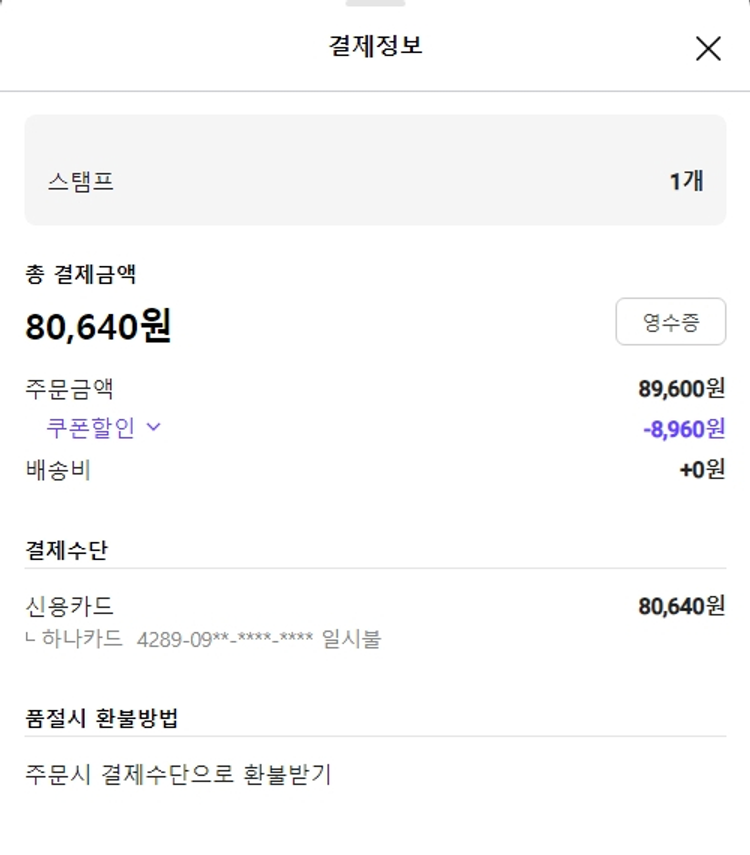Click the +0원 shipping fee value
The width and height of the screenshot is (750, 855).
tap(702, 470)
